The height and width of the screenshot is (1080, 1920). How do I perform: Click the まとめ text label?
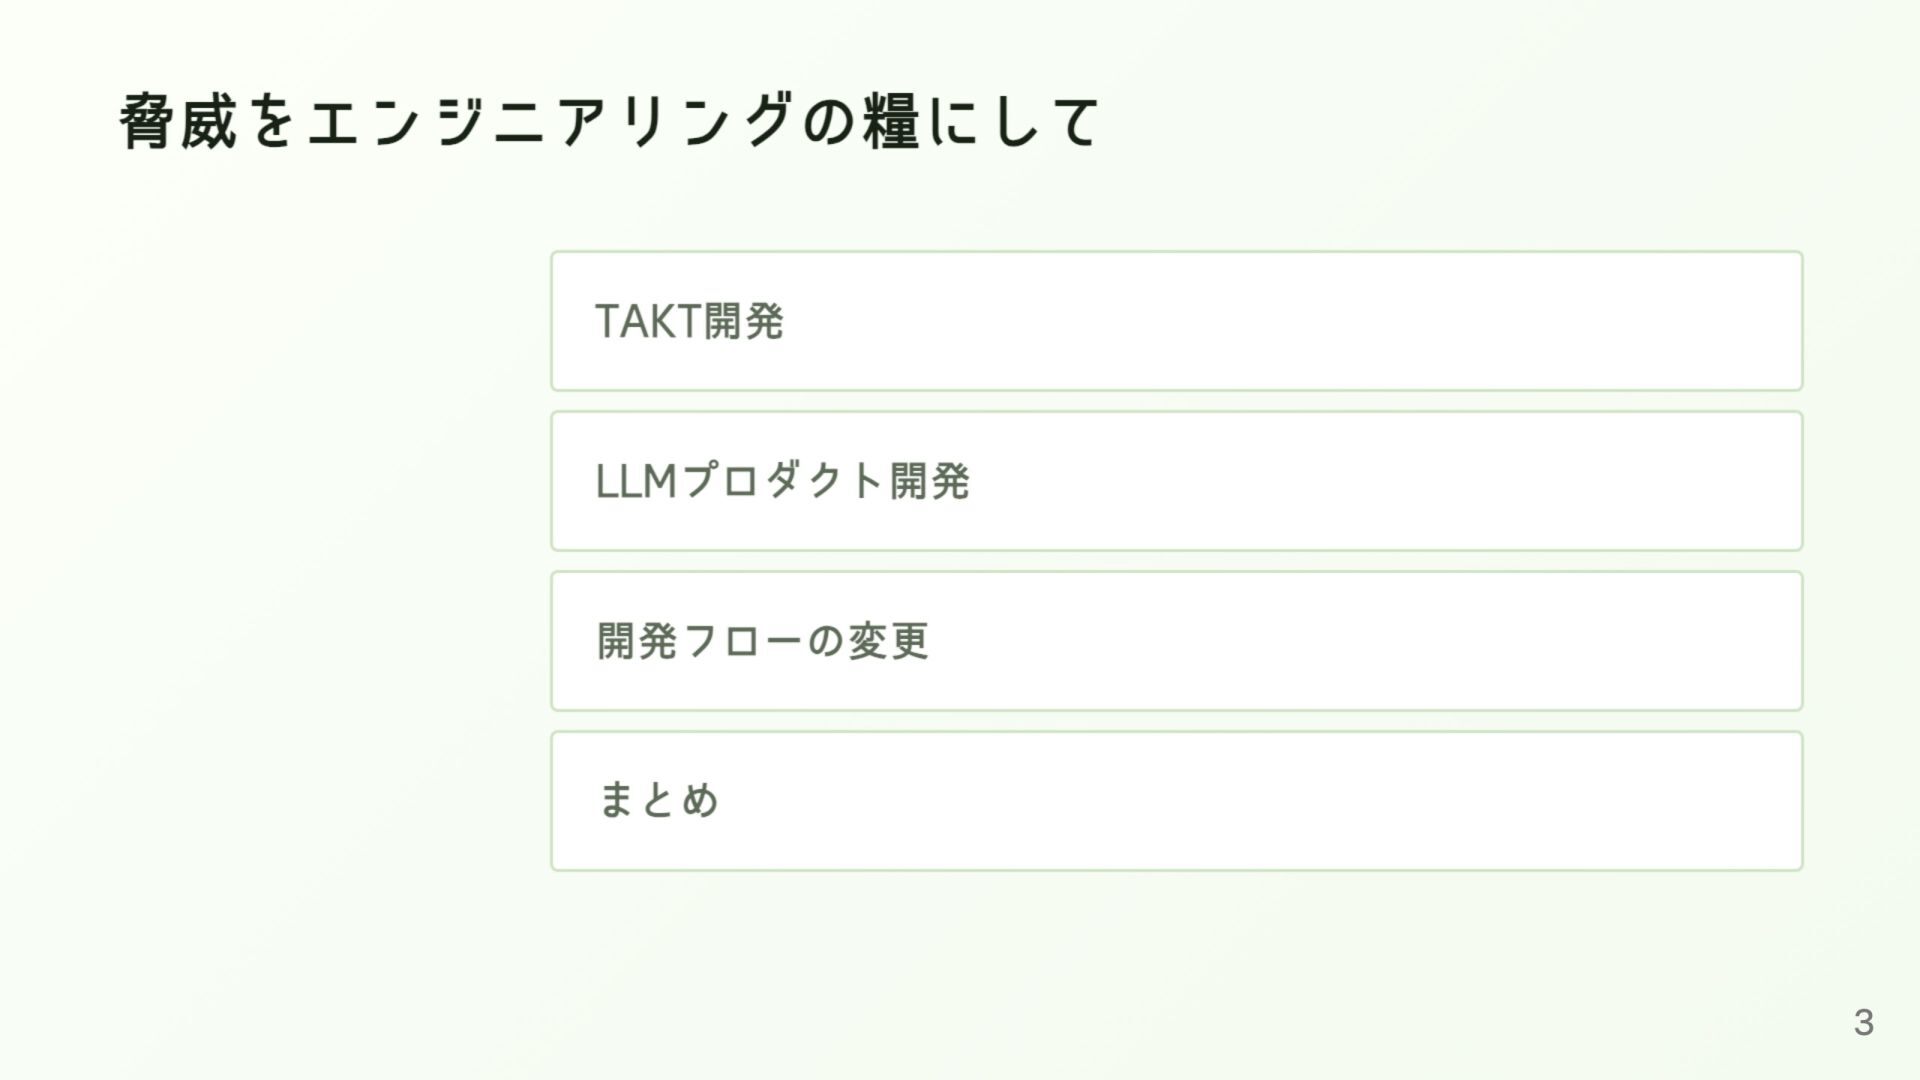pyautogui.click(x=658, y=800)
